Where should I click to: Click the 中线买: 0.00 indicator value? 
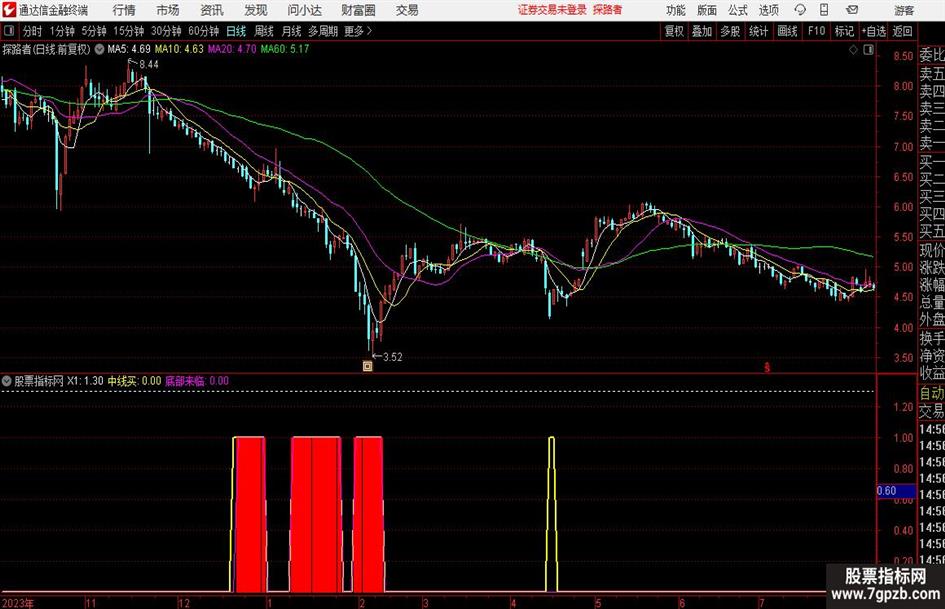coord(134,381)
